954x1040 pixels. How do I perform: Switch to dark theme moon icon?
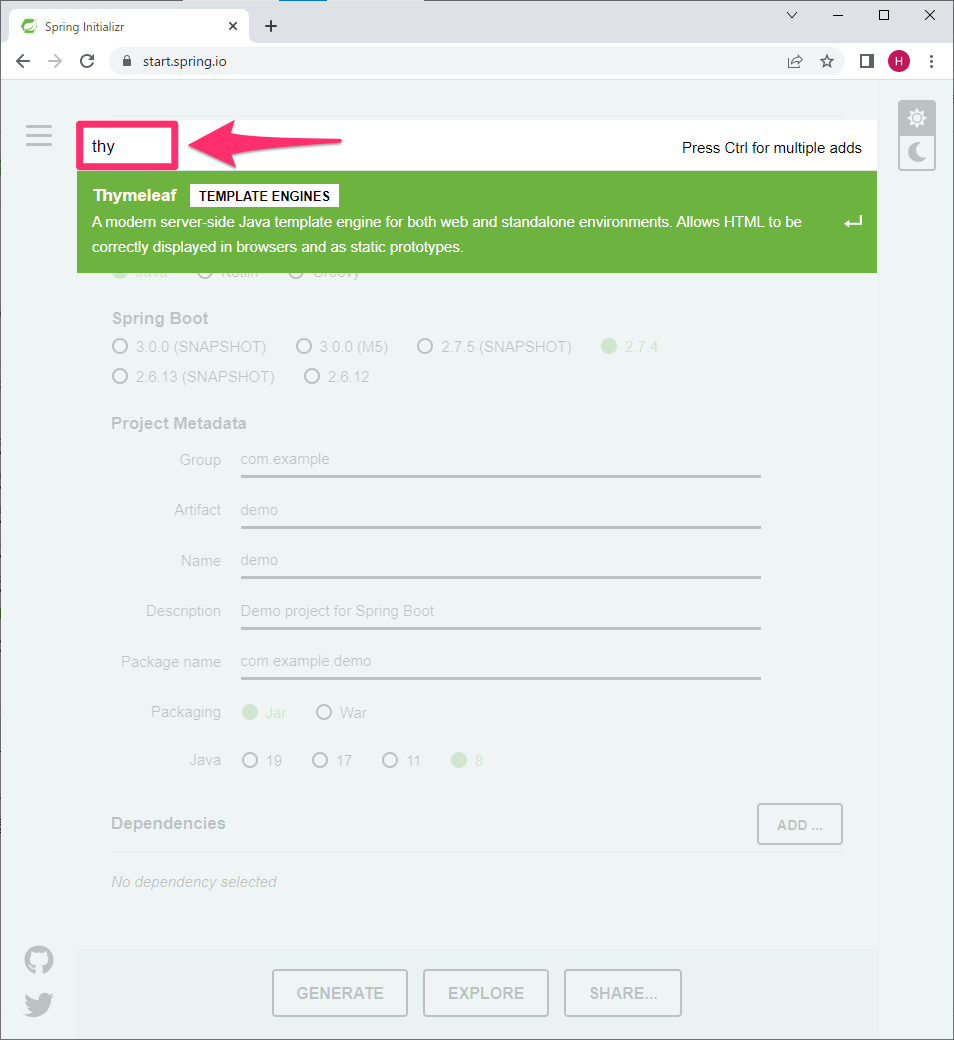click(x=917, y=153)
